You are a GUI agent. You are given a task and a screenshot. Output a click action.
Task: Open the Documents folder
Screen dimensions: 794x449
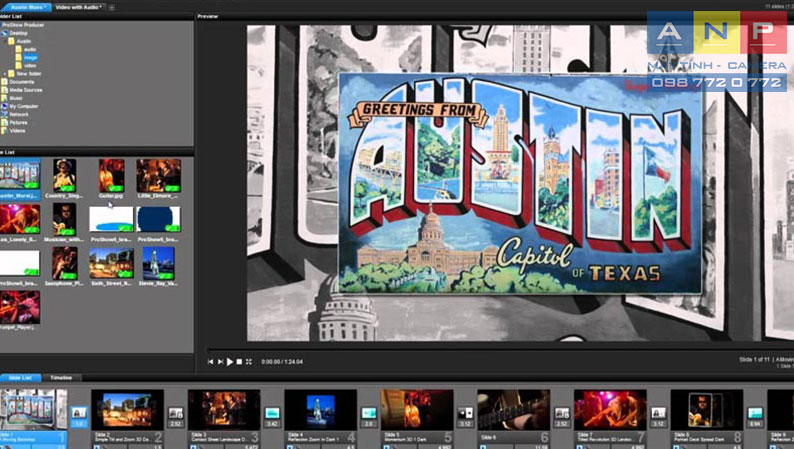tap(18, 82)
